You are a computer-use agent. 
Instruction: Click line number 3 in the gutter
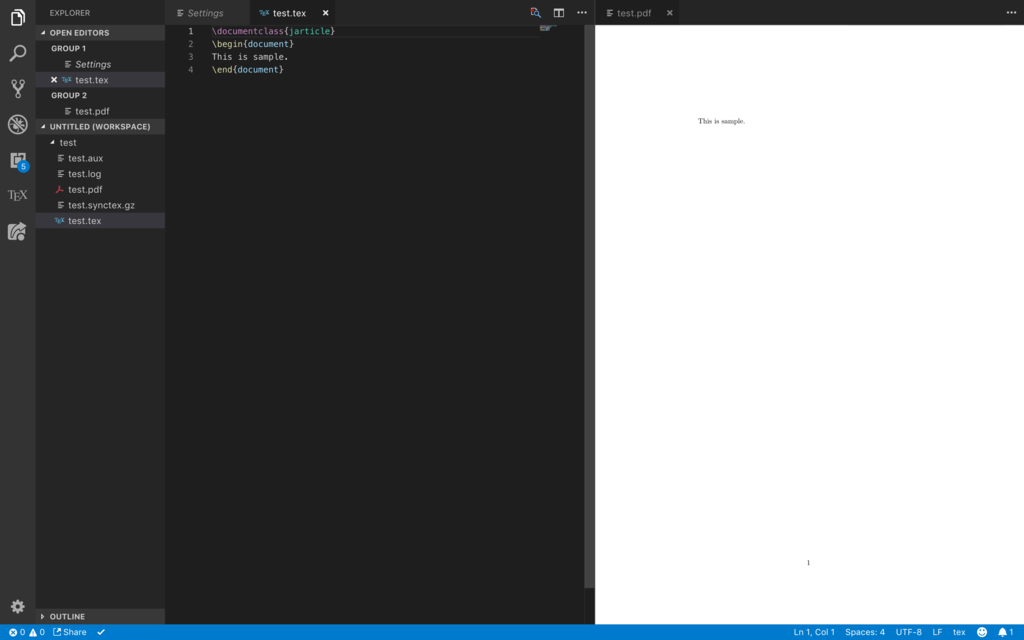(191, 57)
